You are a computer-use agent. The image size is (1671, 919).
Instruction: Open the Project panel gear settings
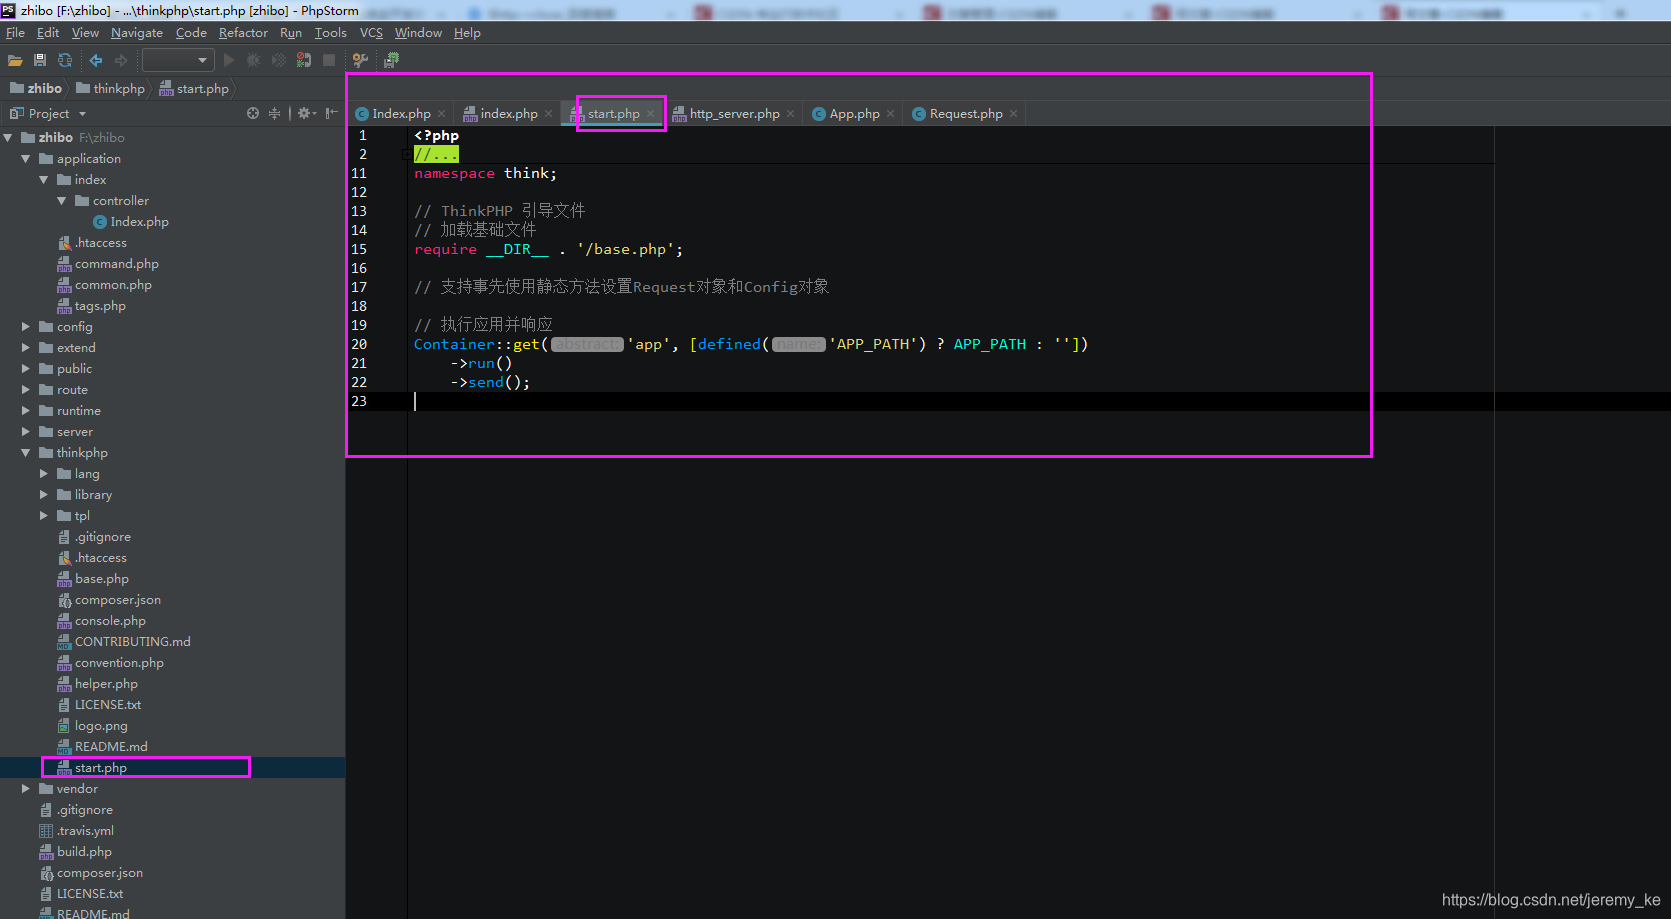pyautogui.click(x=307, y=113)
